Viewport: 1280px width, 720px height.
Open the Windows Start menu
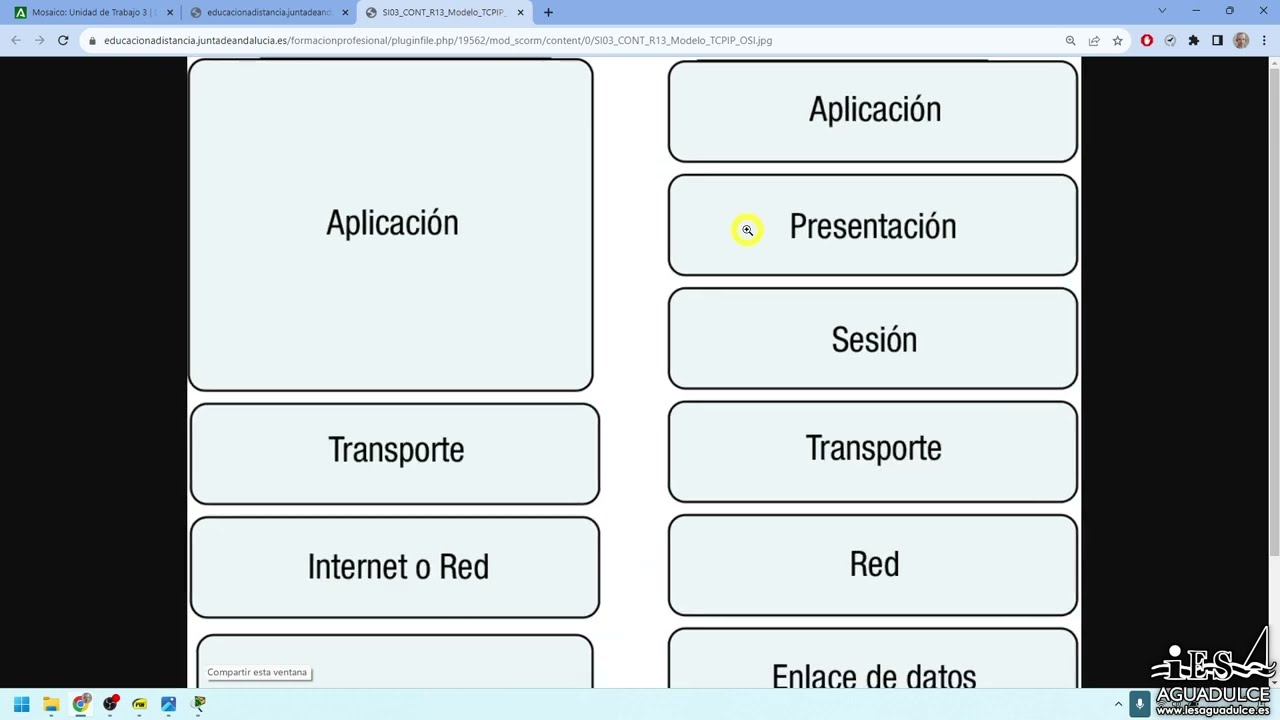tap(21, 704)
